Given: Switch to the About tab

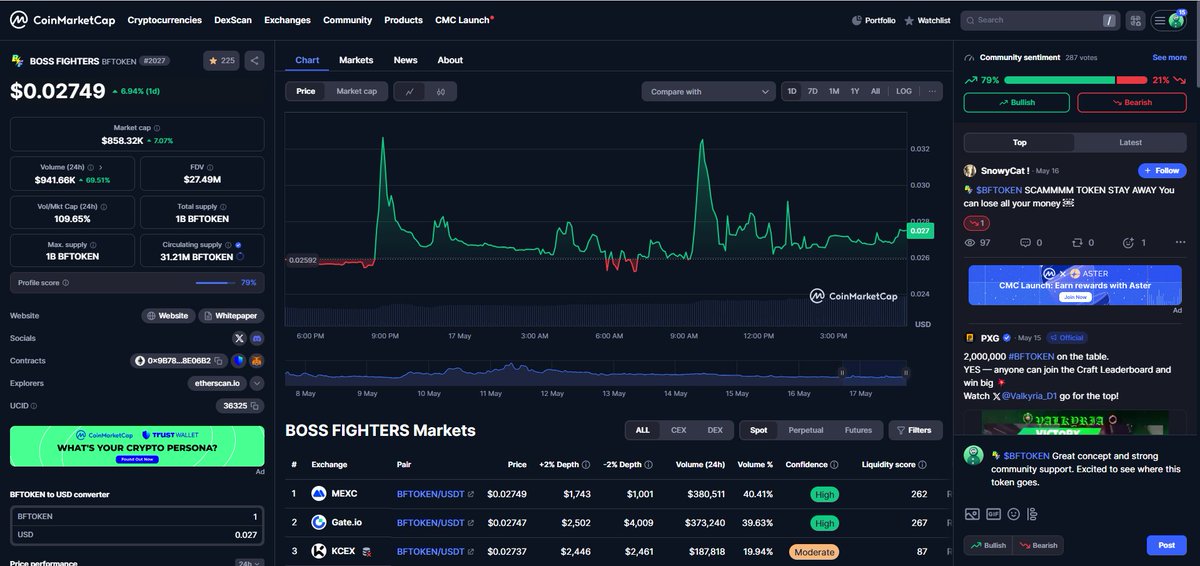Looking at the screenshot, I should coord(450,60).
